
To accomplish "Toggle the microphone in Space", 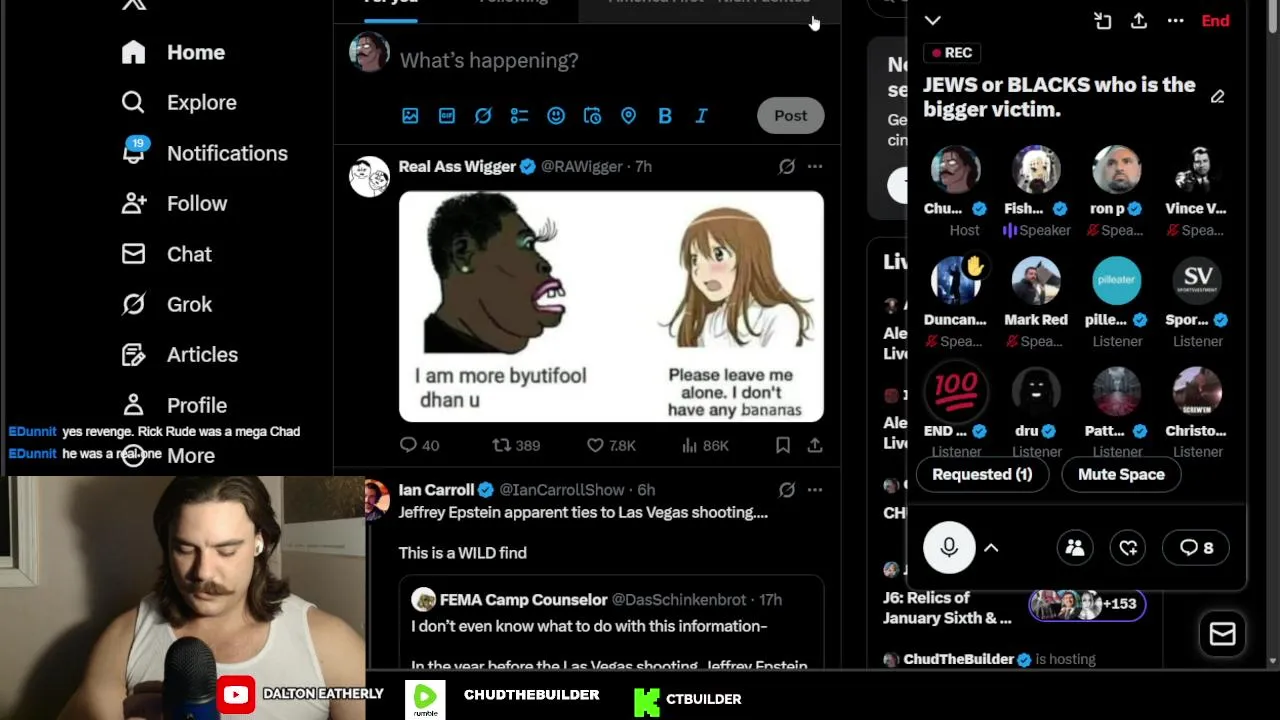I will 949,547.
